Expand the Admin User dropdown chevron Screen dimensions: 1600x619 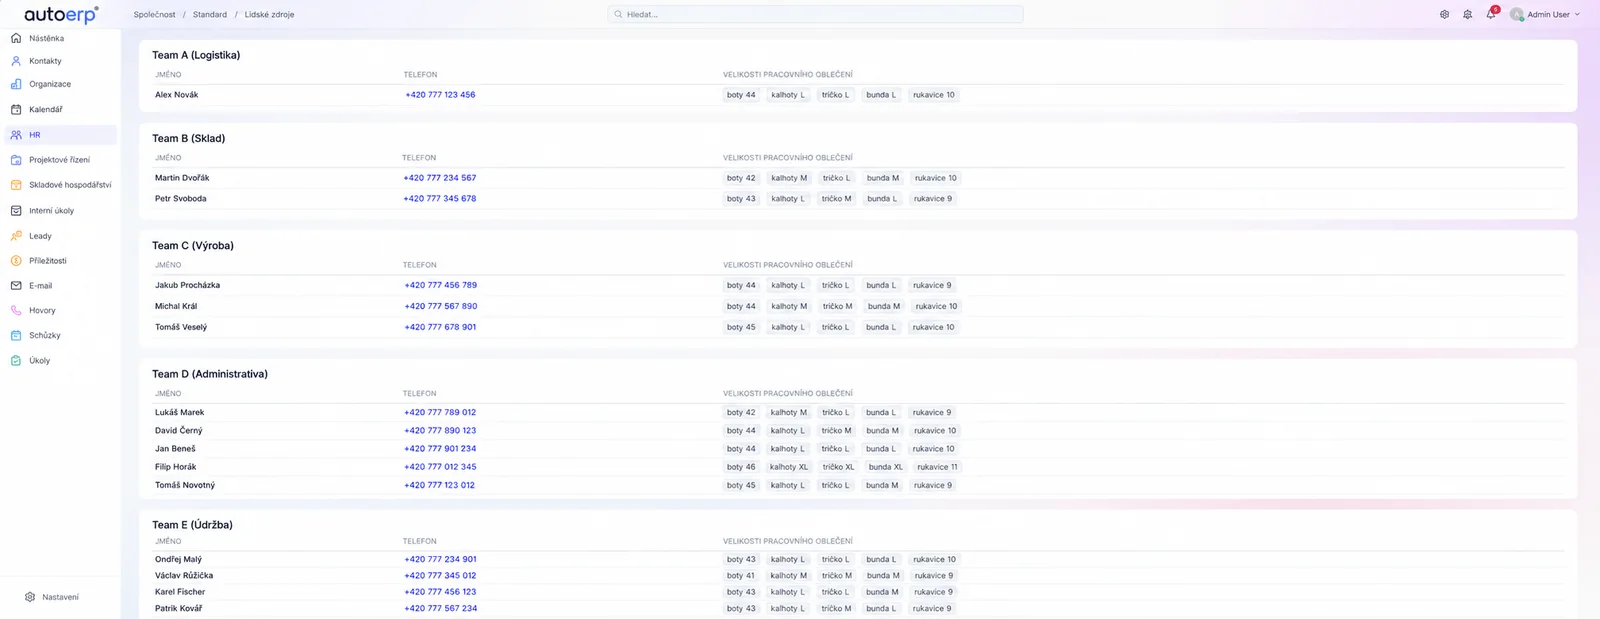(x=1578, y=15)
